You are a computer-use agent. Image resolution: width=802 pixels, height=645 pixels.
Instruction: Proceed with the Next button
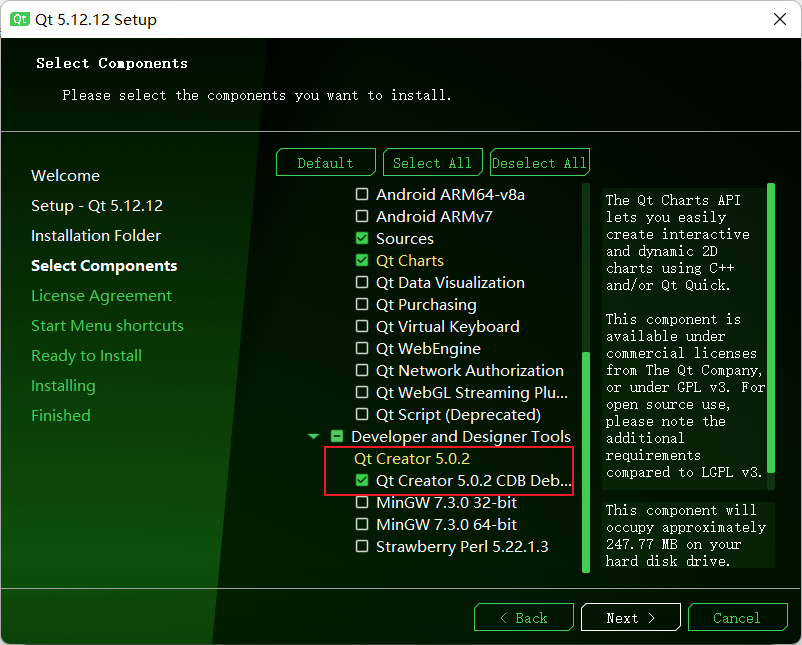pyautogui.click(x=631, y=618)
